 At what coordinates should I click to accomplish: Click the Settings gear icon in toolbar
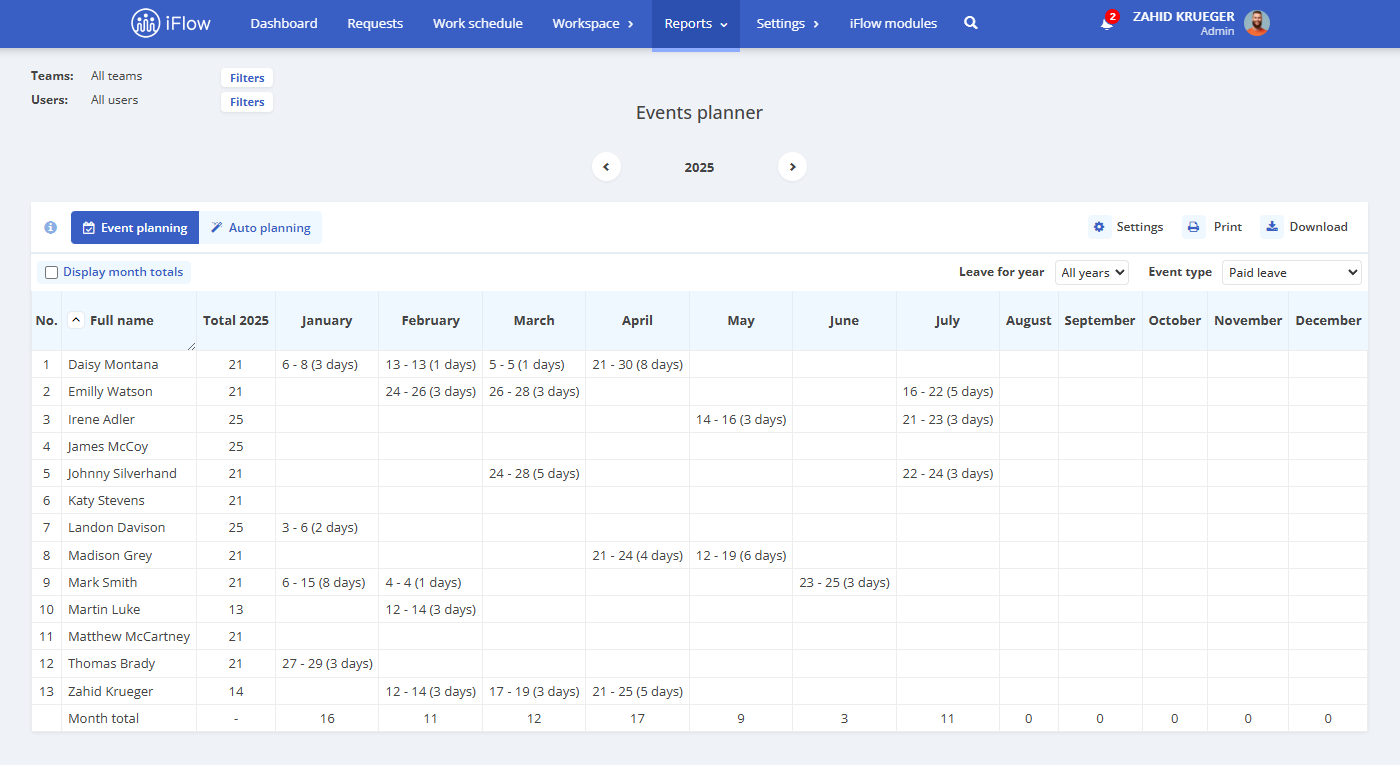click(1099, 227)
